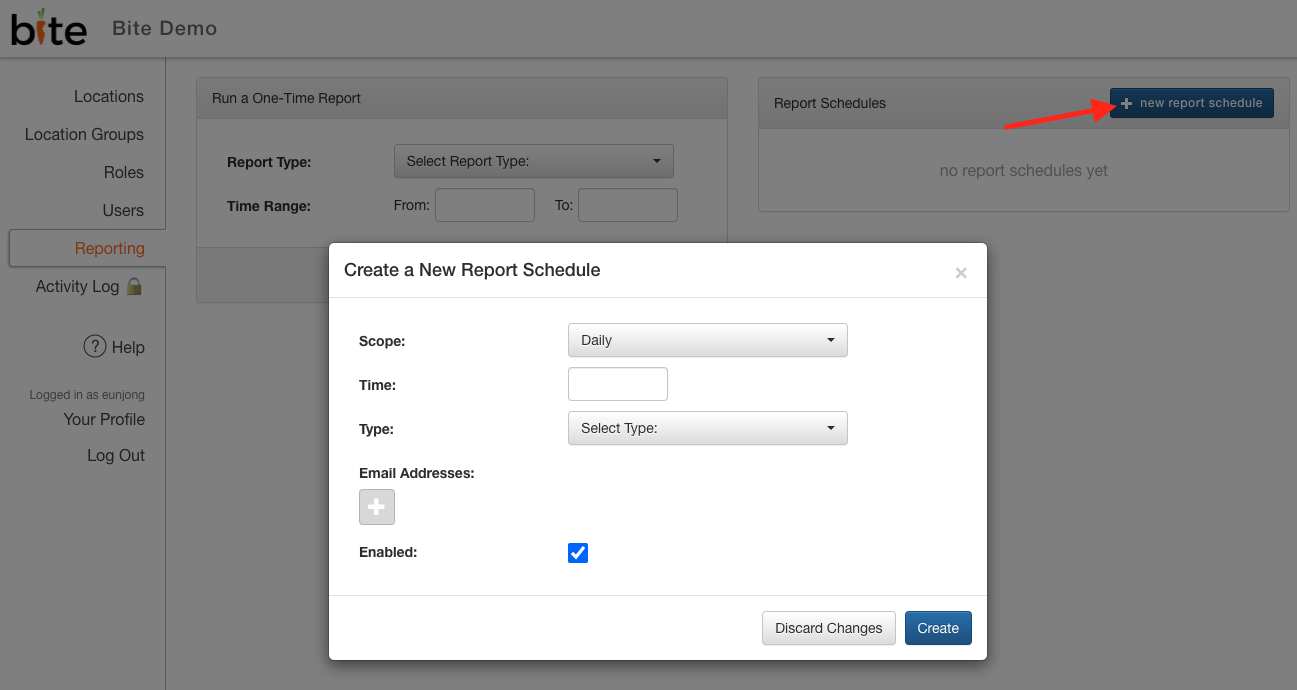Image resolution: width=1297 pixels, height=690 pixels.
Task: Go to Roles in the sidebar
Action: (x=124, y=172)
